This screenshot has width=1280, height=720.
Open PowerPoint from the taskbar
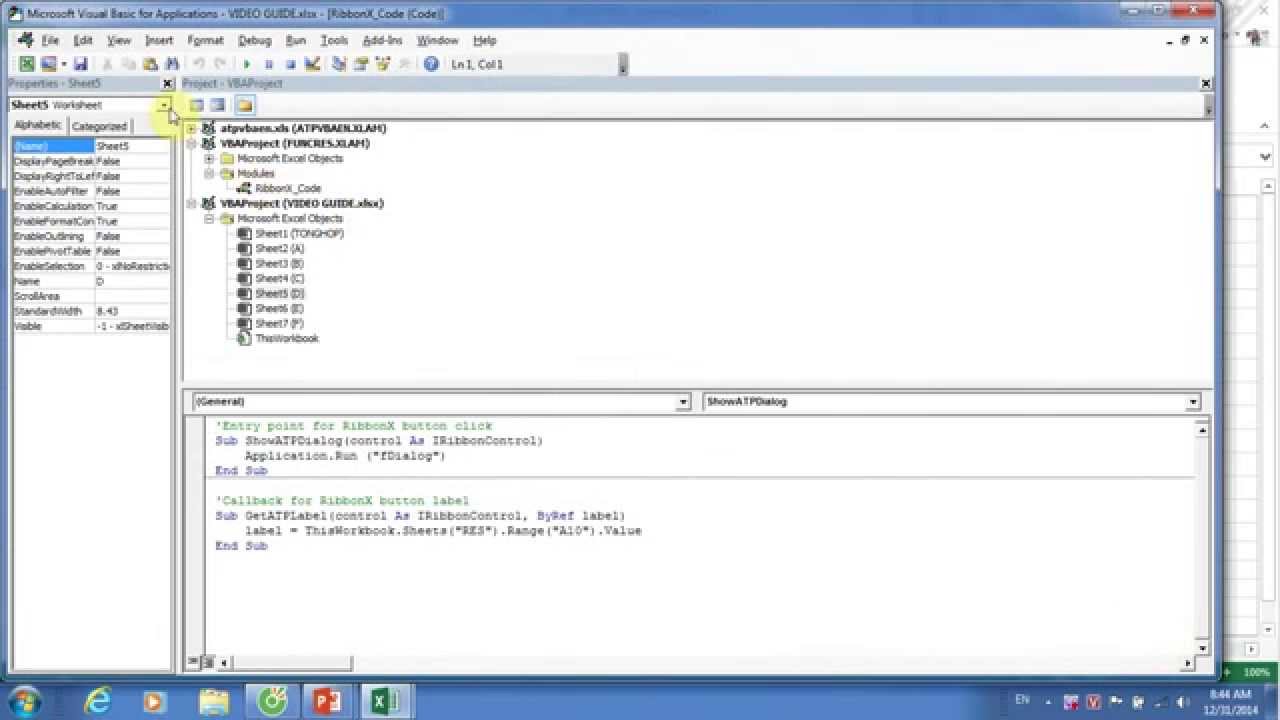[x=328, y=702]
